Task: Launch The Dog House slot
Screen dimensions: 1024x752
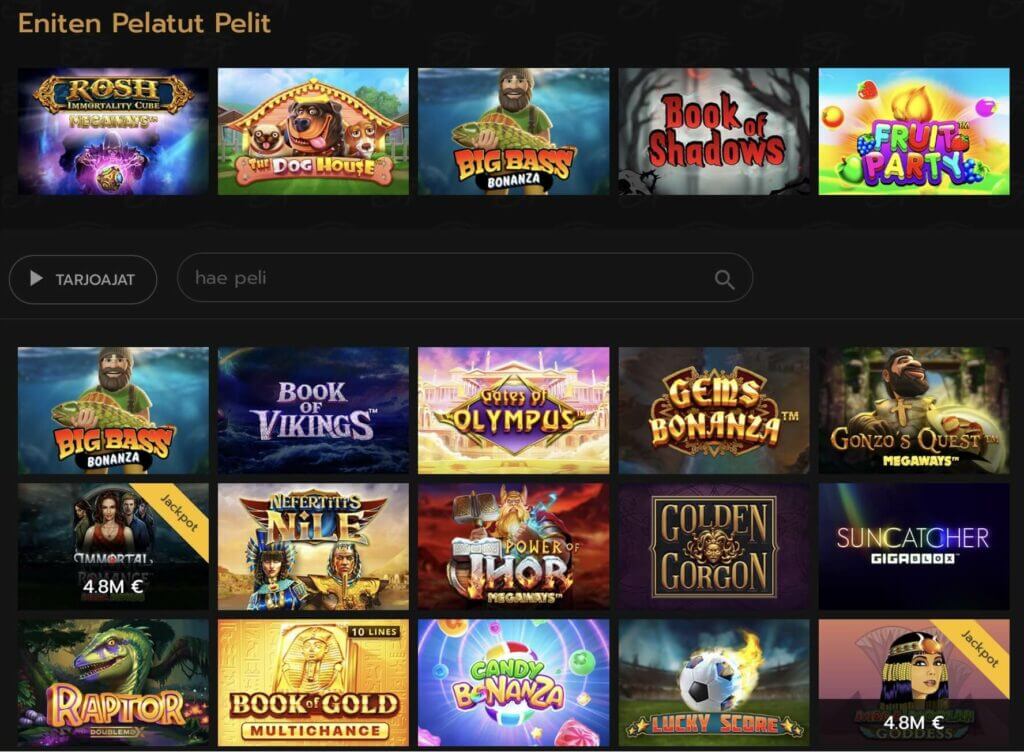Action: pos(313,131)
